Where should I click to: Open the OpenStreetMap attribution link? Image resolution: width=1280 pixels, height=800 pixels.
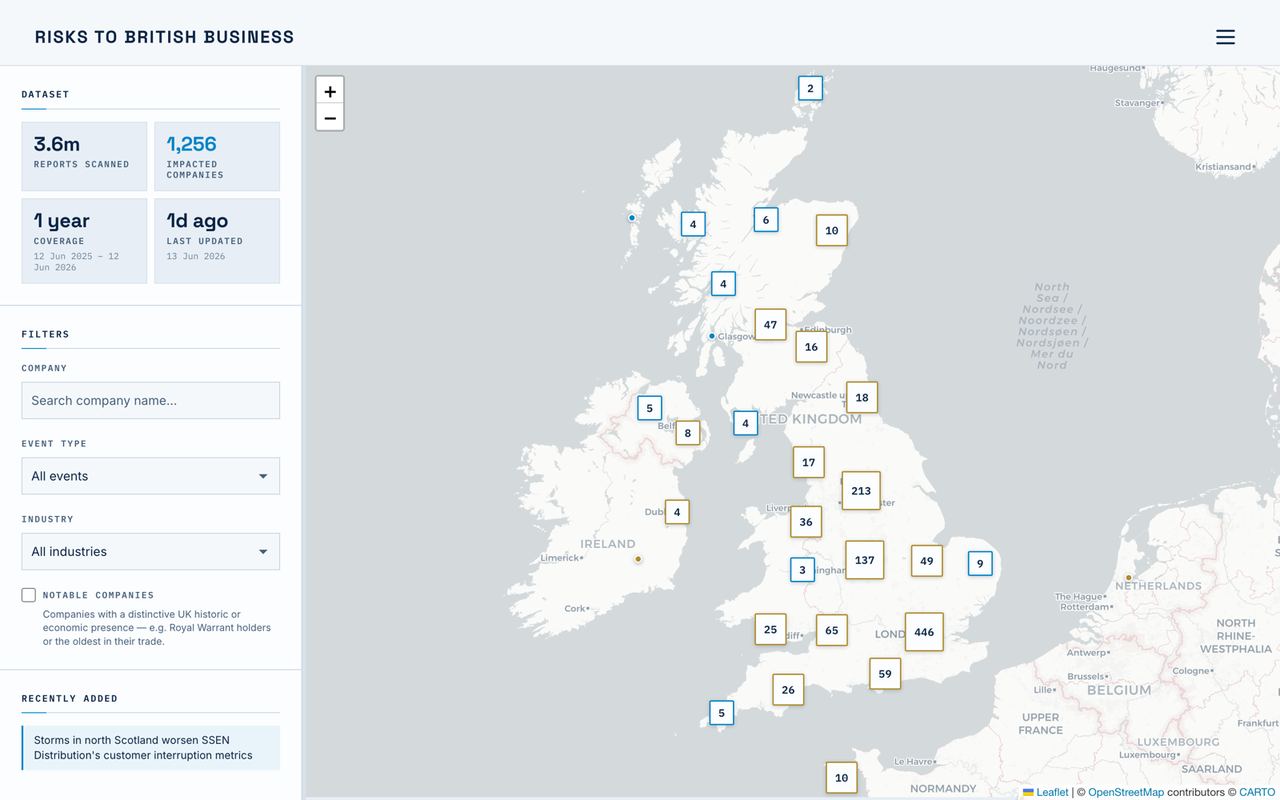click(1126, 792)
